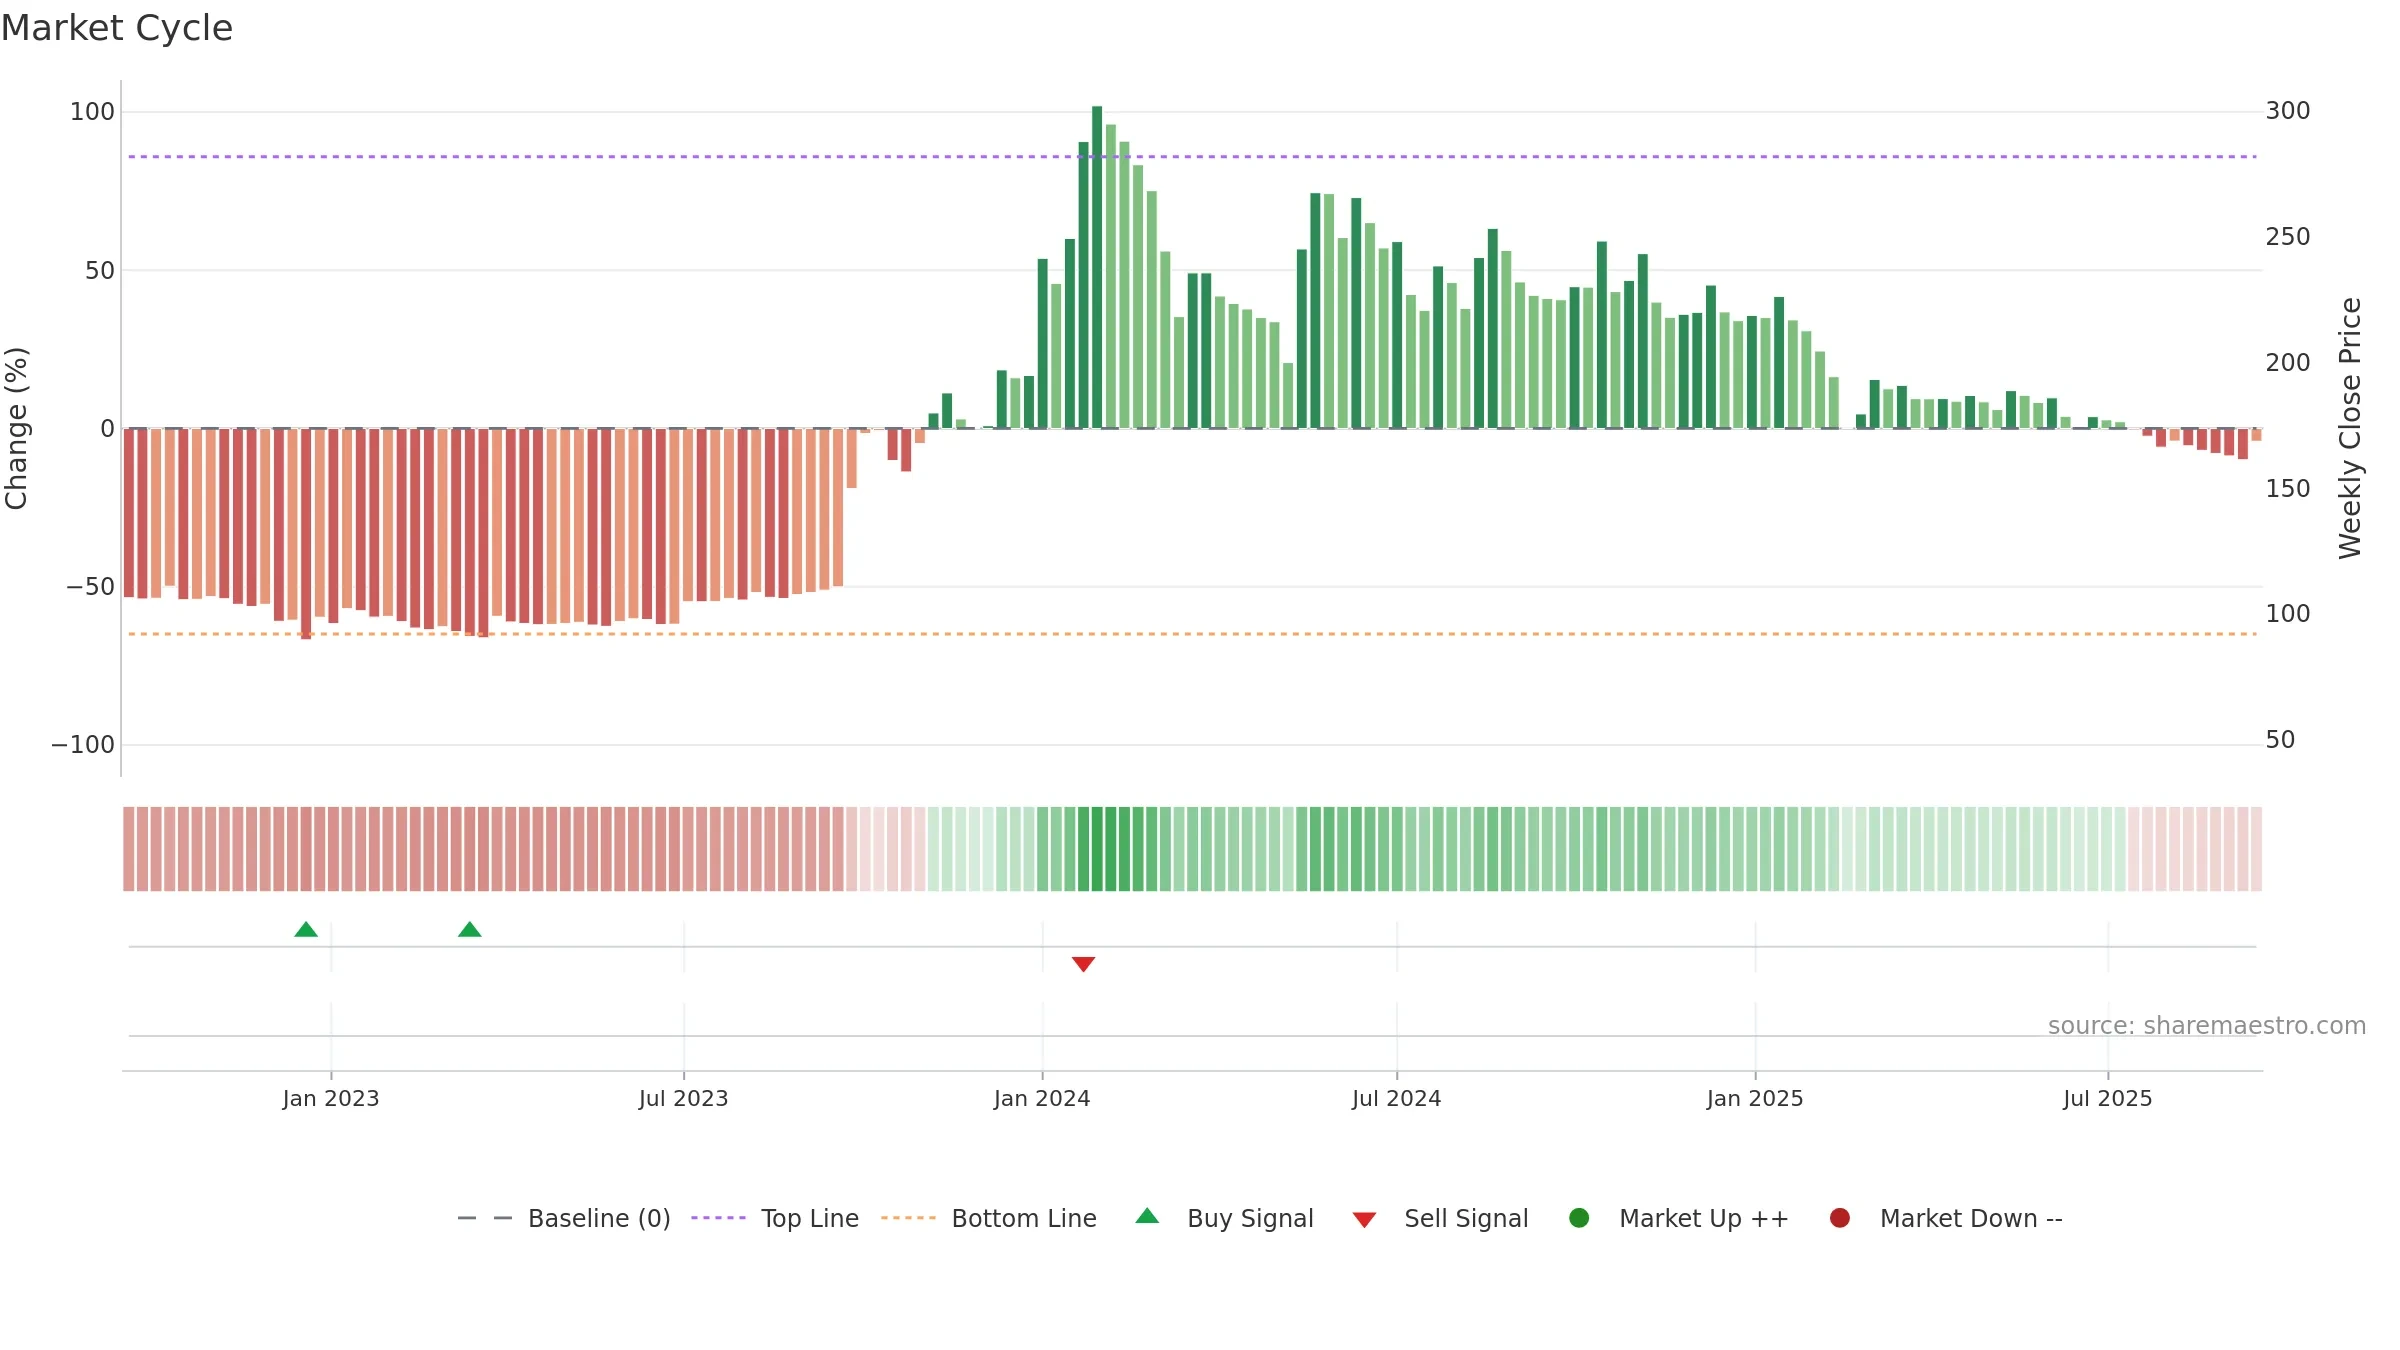Toggle the Top Line legend entry
The image size is (2400, 1350).
click(775, 1218)
